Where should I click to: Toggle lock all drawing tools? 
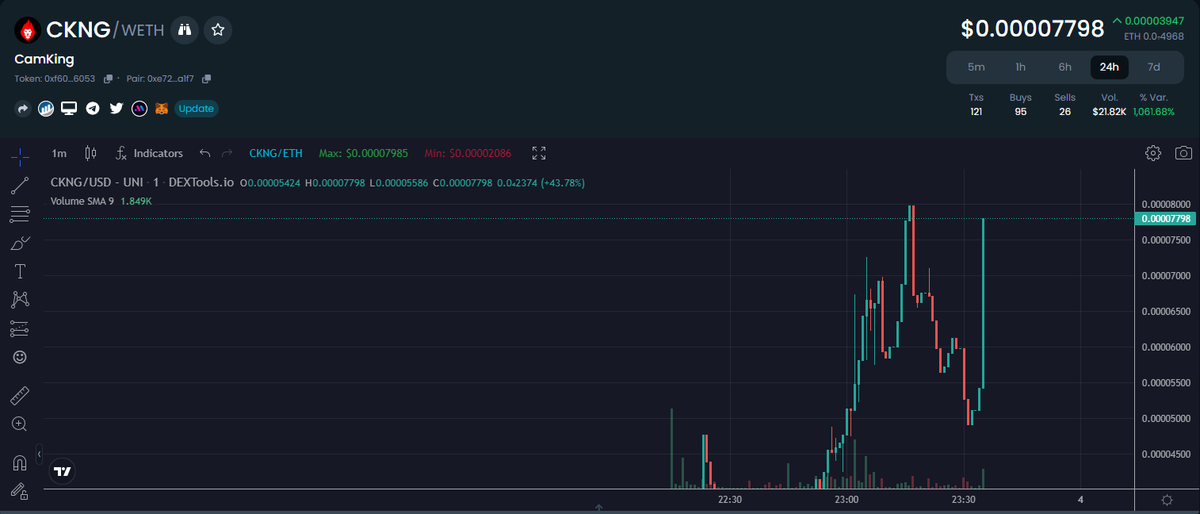(19, 491)
